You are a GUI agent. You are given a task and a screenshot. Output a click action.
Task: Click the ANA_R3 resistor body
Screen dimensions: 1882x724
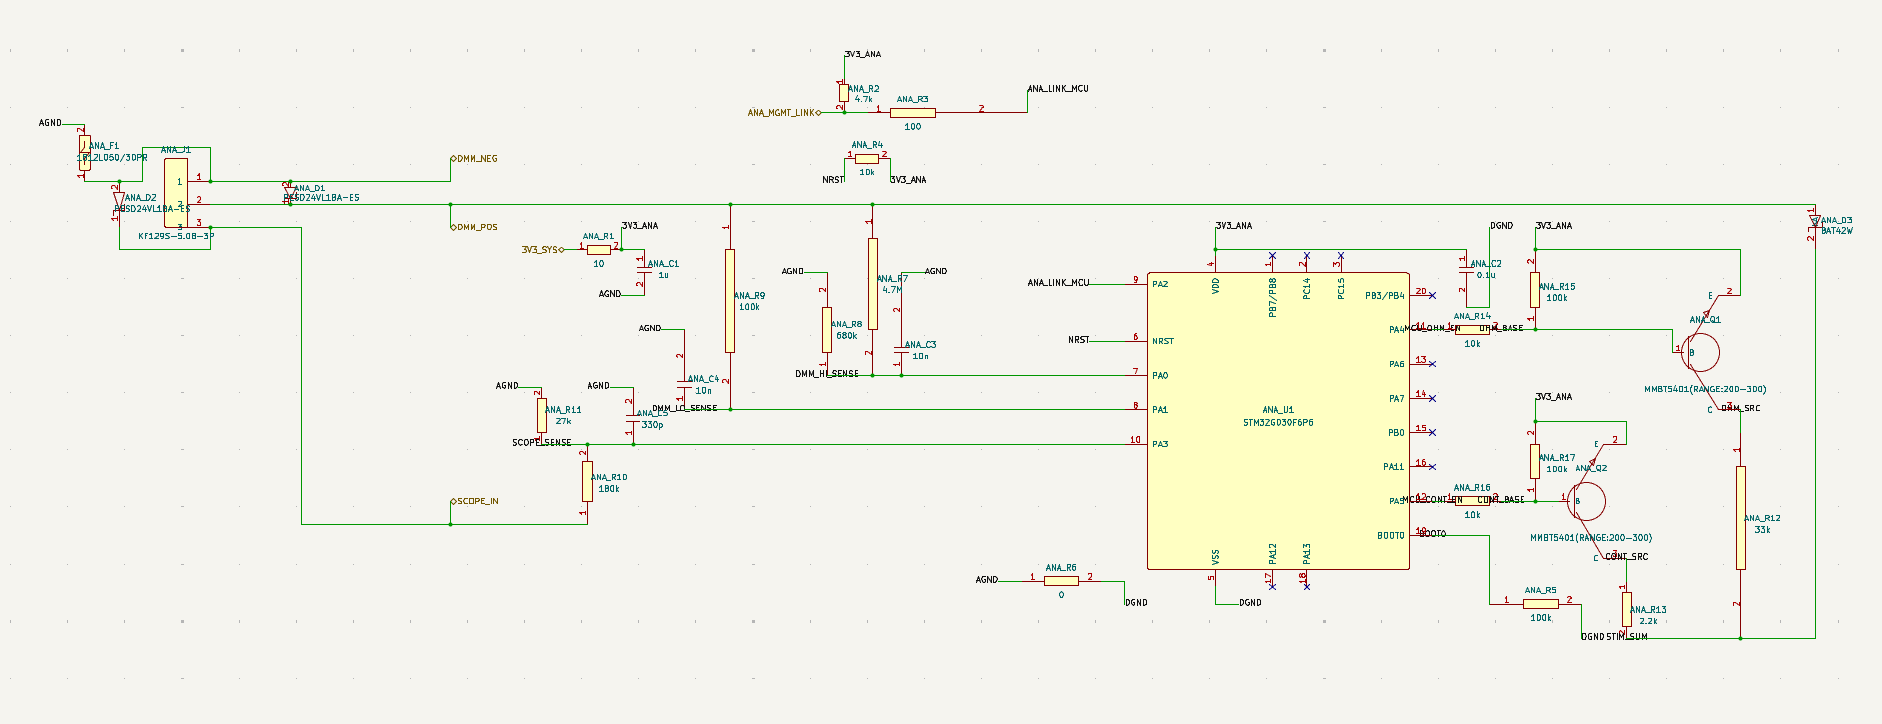pyautogui.click(x=913, y=113)
